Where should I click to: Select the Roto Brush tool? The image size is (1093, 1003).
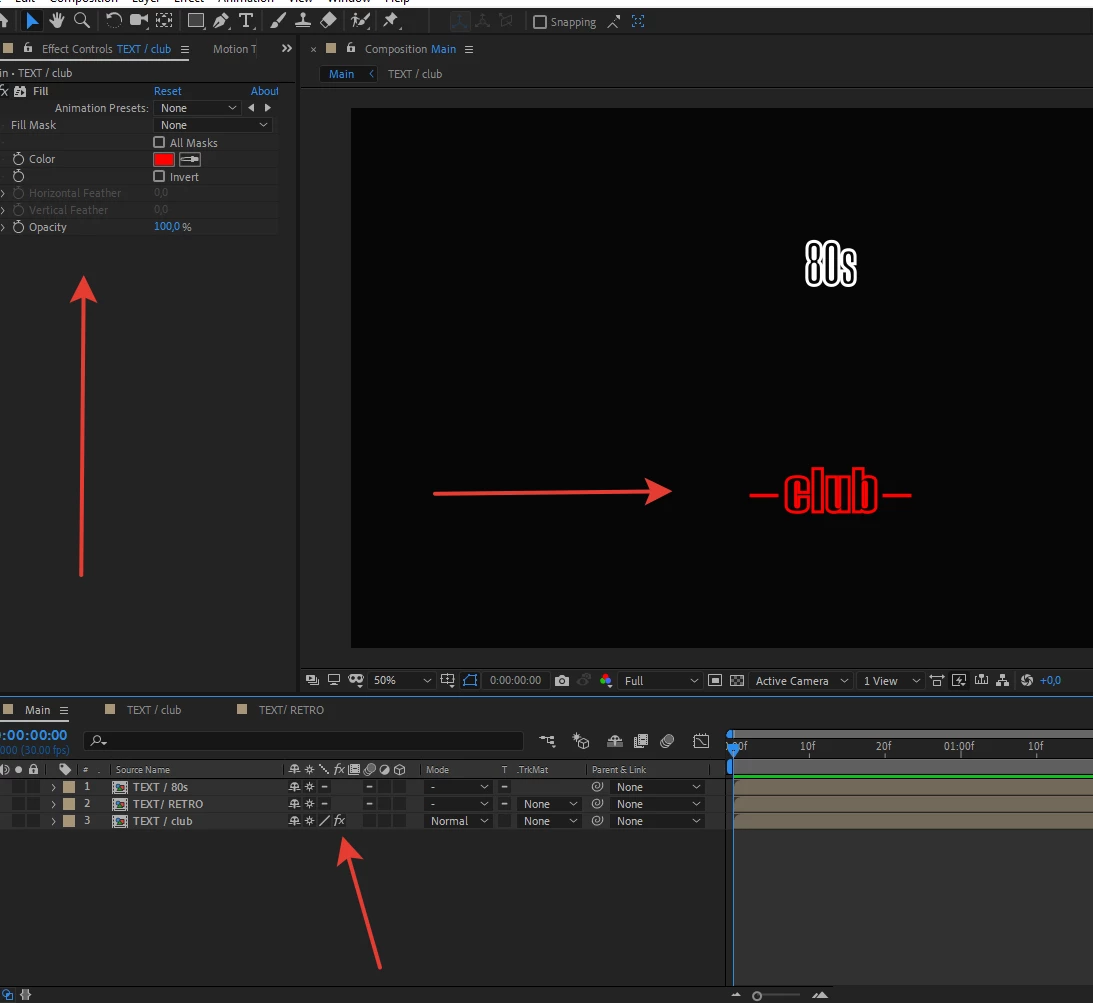360,21
